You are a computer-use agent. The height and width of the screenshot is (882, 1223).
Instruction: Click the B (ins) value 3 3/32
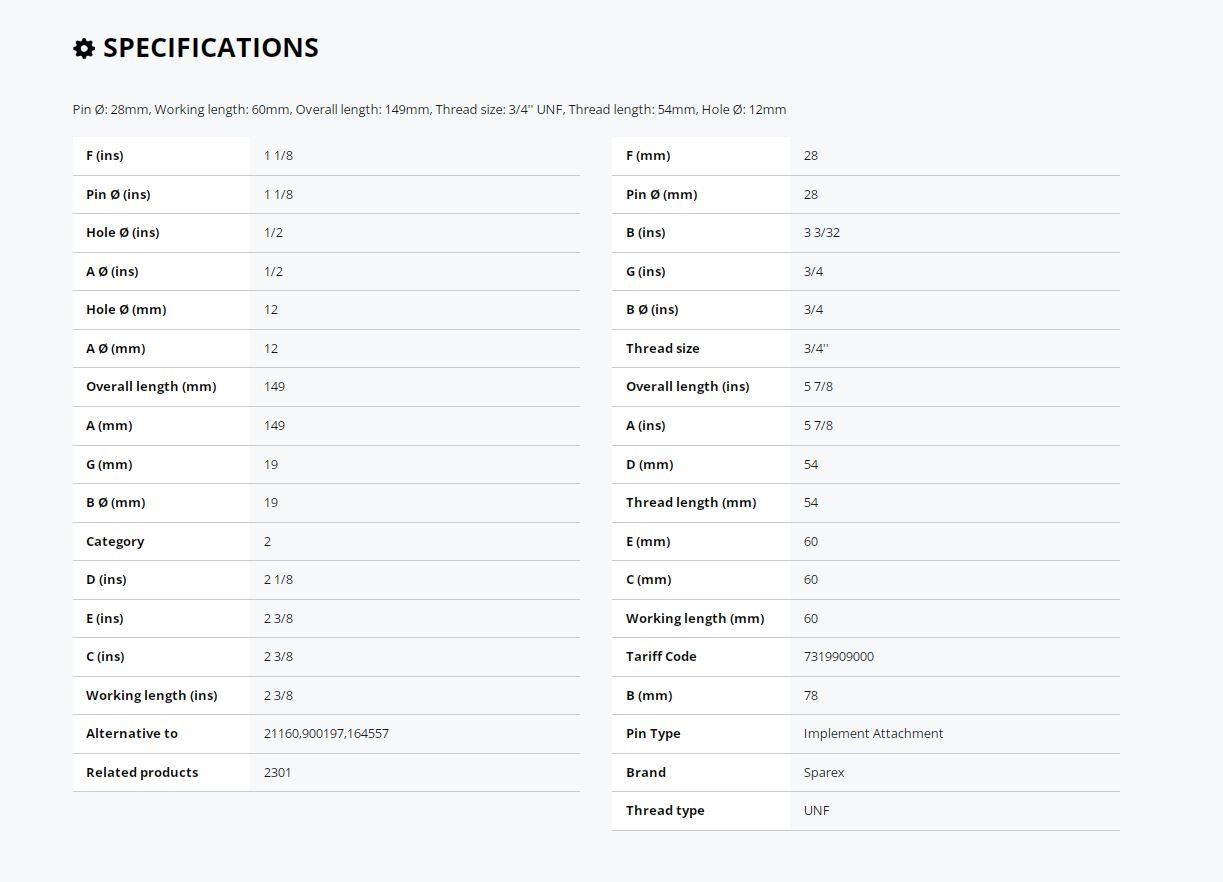[x=822, y=232]
